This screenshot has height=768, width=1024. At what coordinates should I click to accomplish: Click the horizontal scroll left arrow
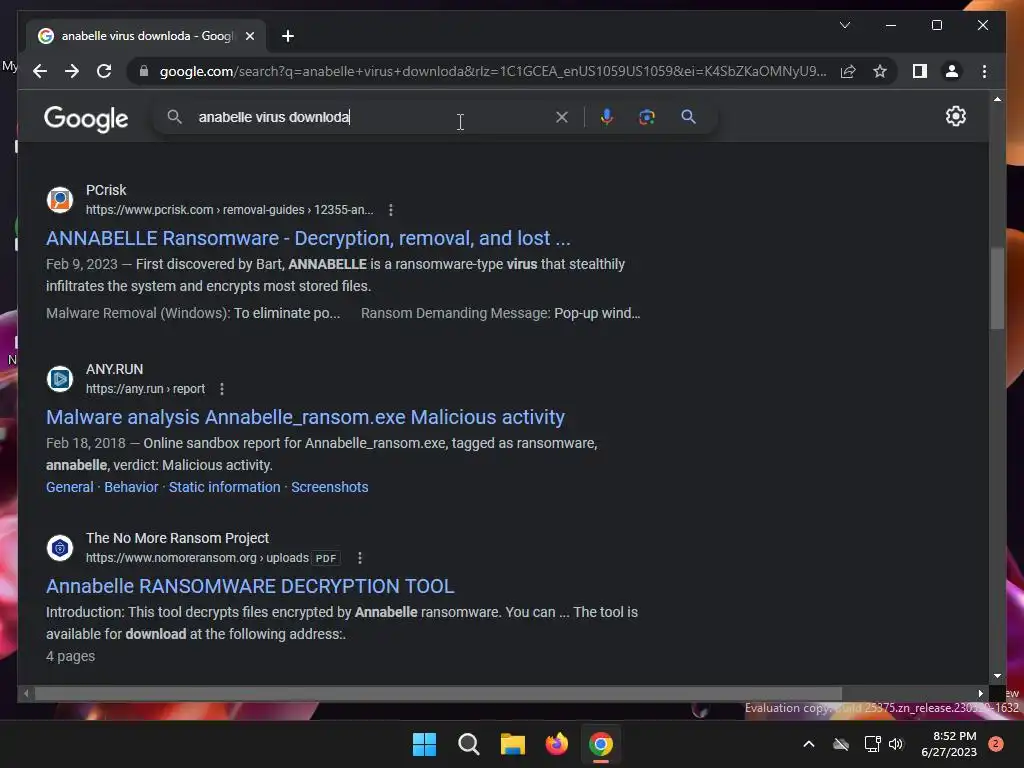25,694
